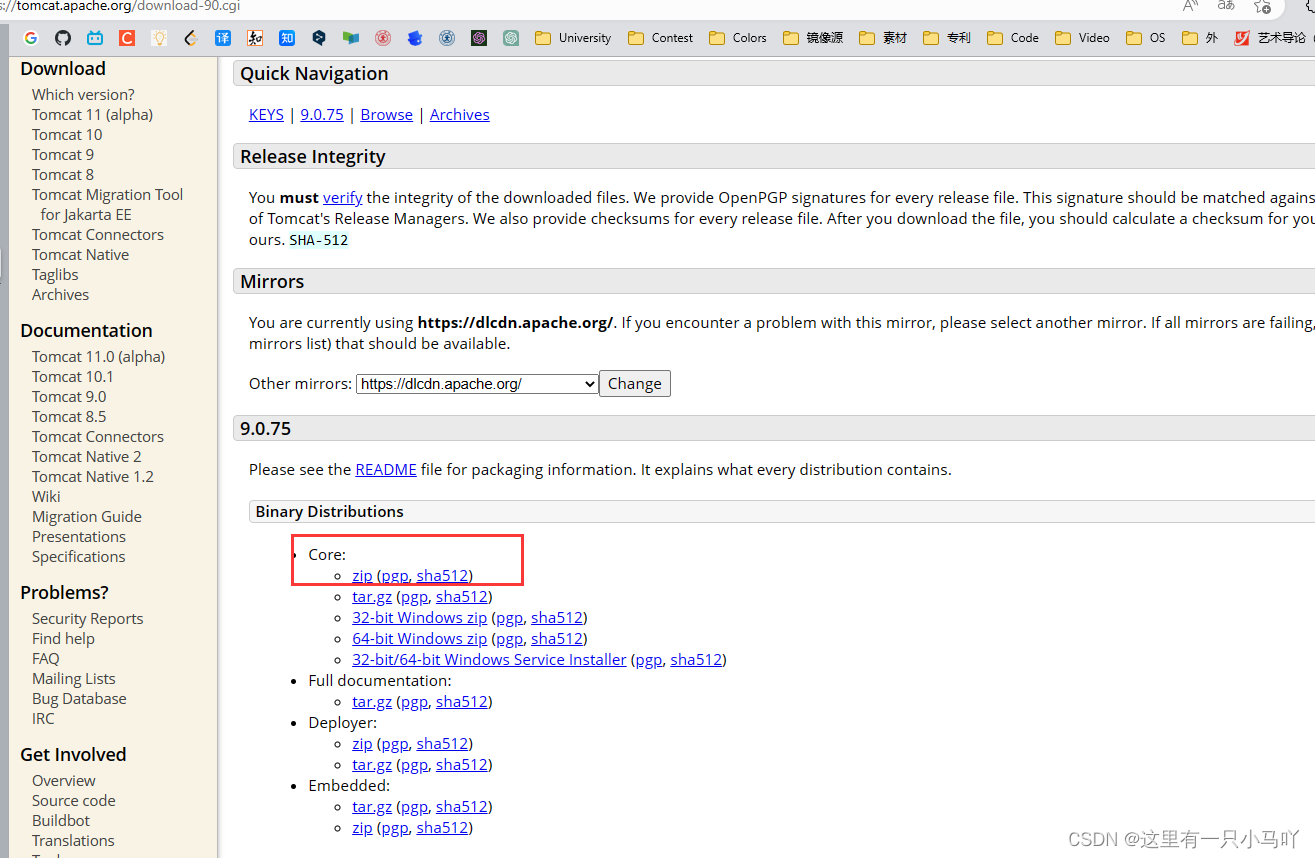This screenshot has width=1315, height=858.
Task: Click the red circular seal bookmark icon
Action: (383, 38)
